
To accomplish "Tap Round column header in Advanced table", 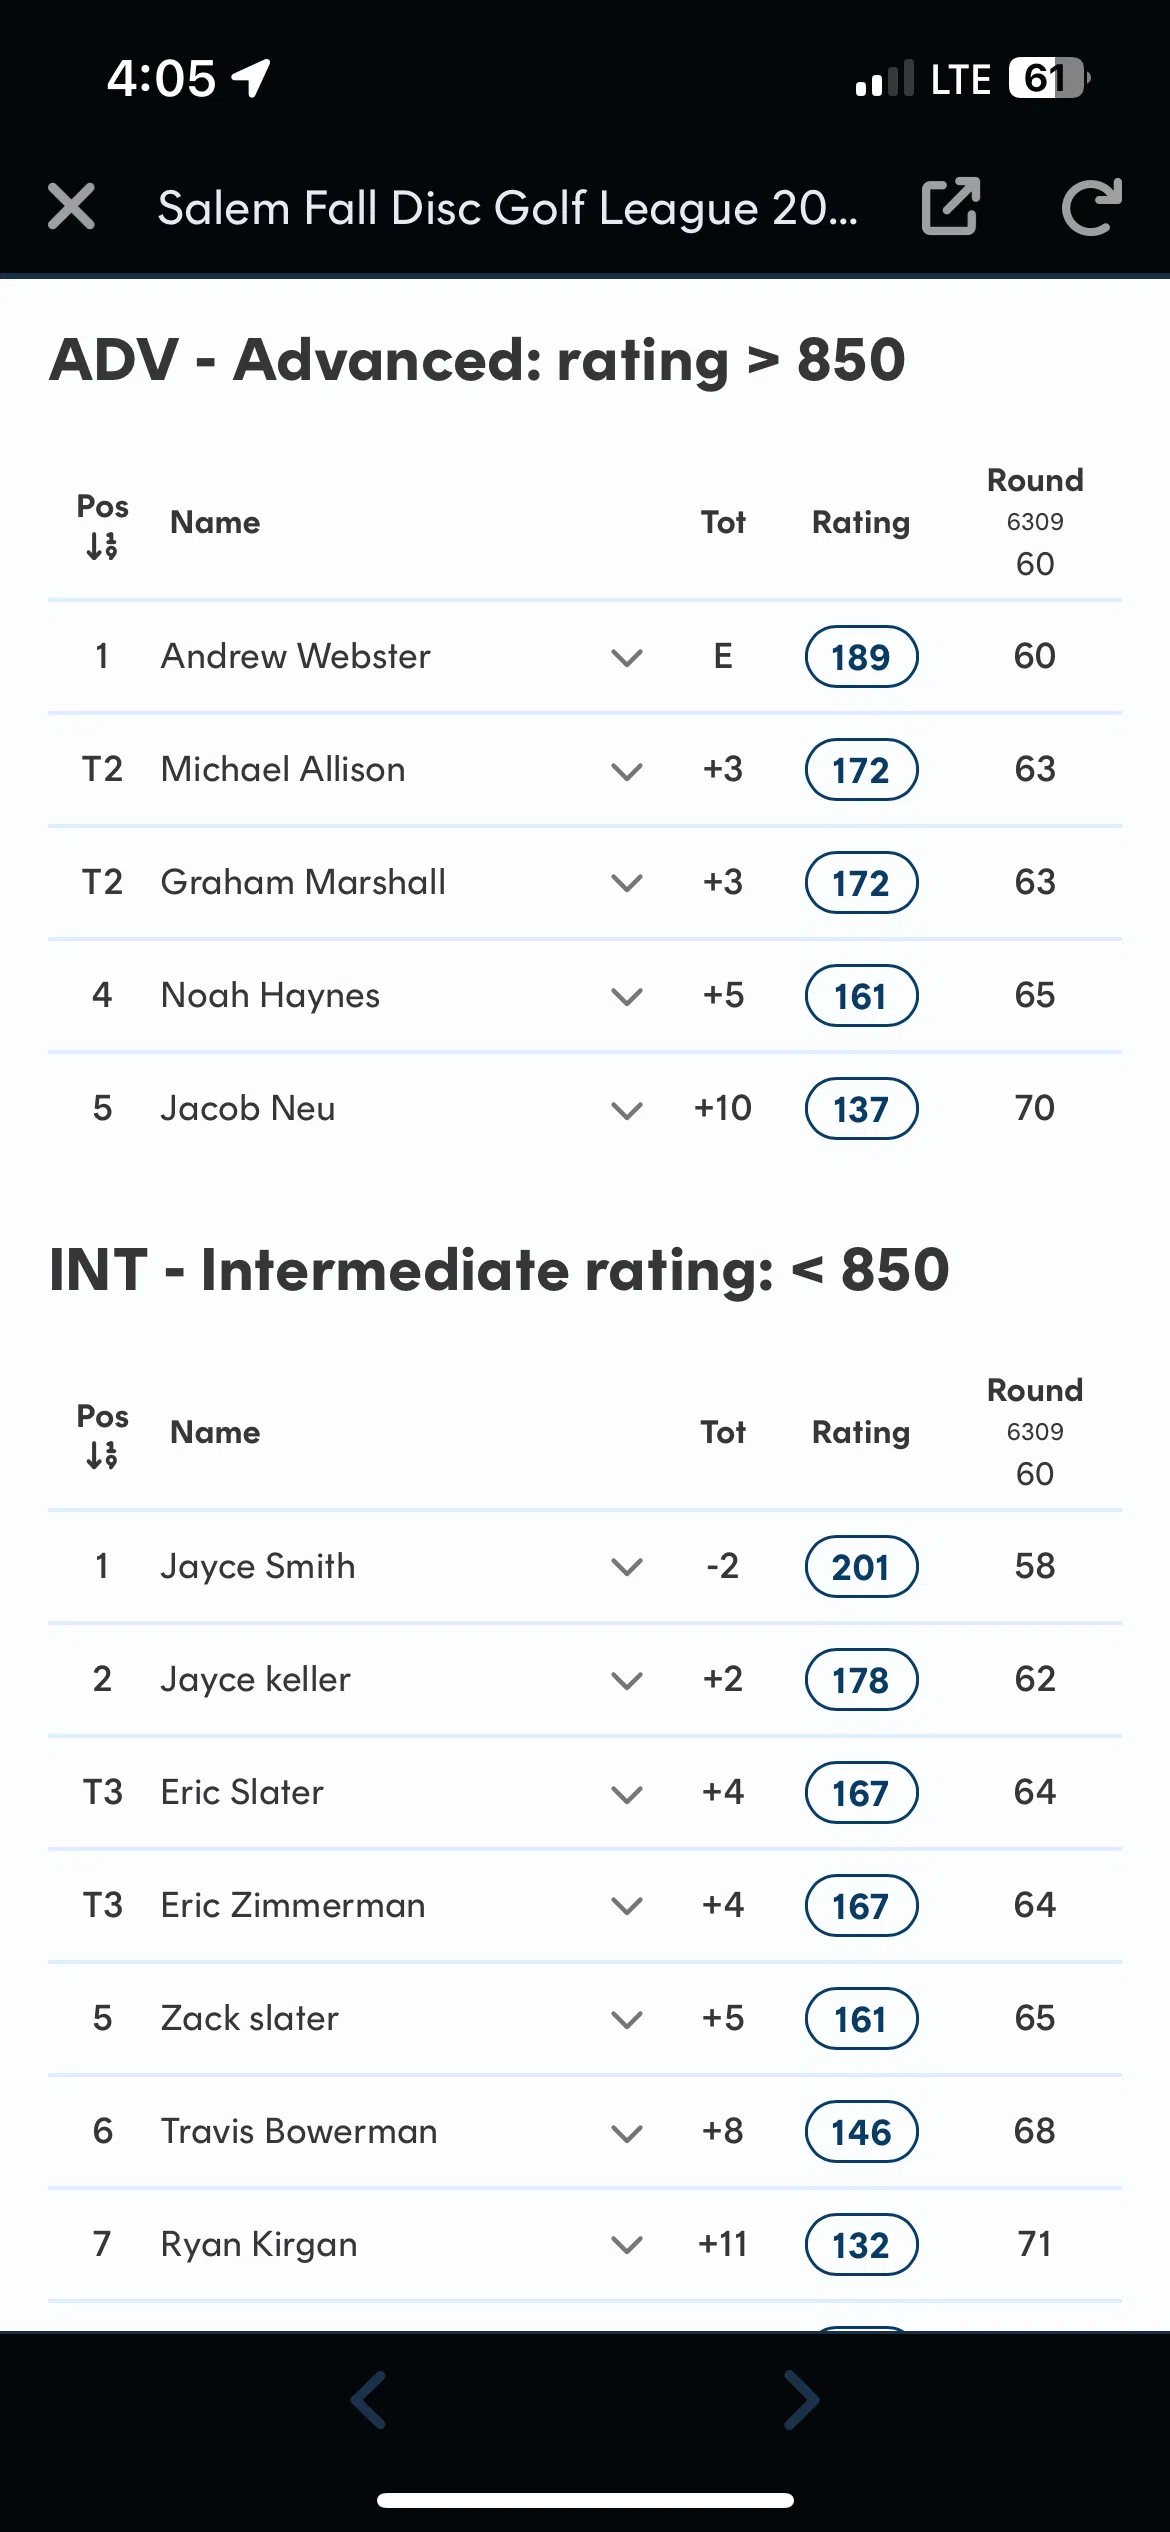I will [1035, 481].
